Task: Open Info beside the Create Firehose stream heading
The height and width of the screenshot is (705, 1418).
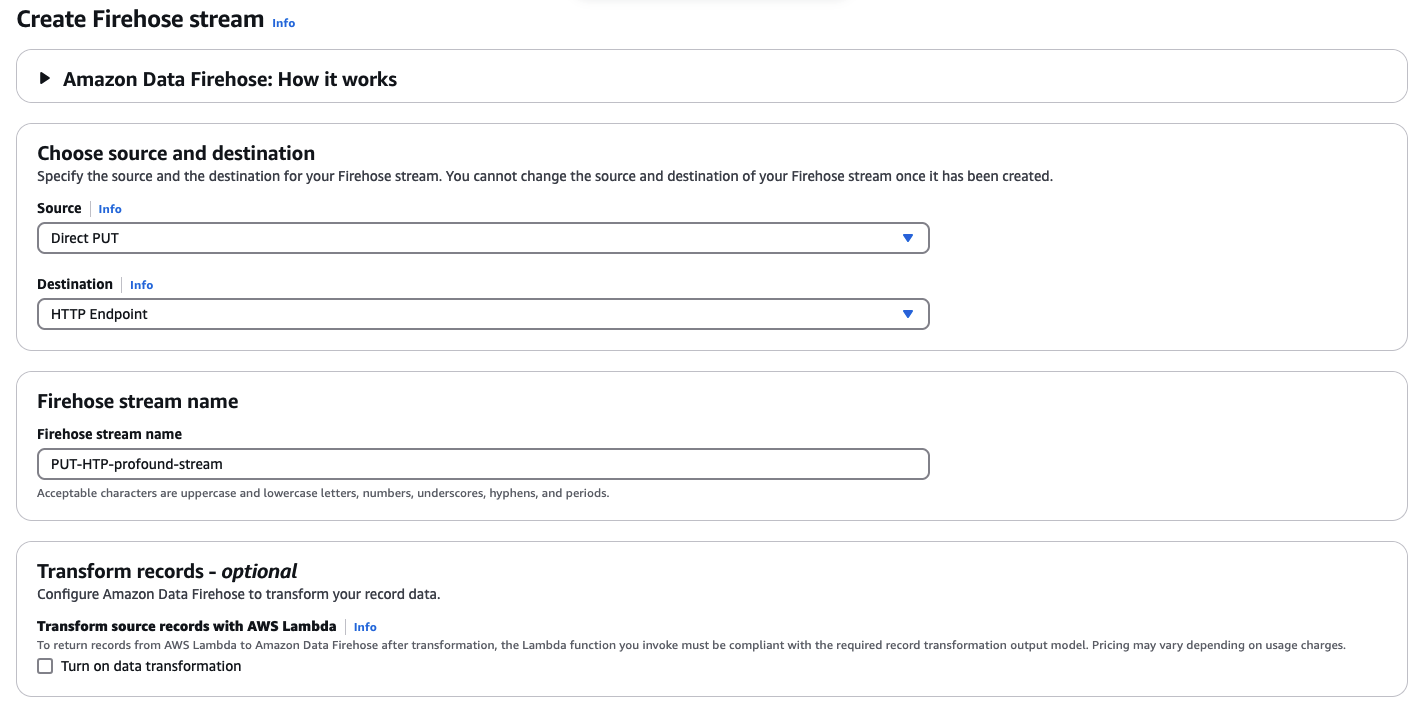Action: [283, 22]
